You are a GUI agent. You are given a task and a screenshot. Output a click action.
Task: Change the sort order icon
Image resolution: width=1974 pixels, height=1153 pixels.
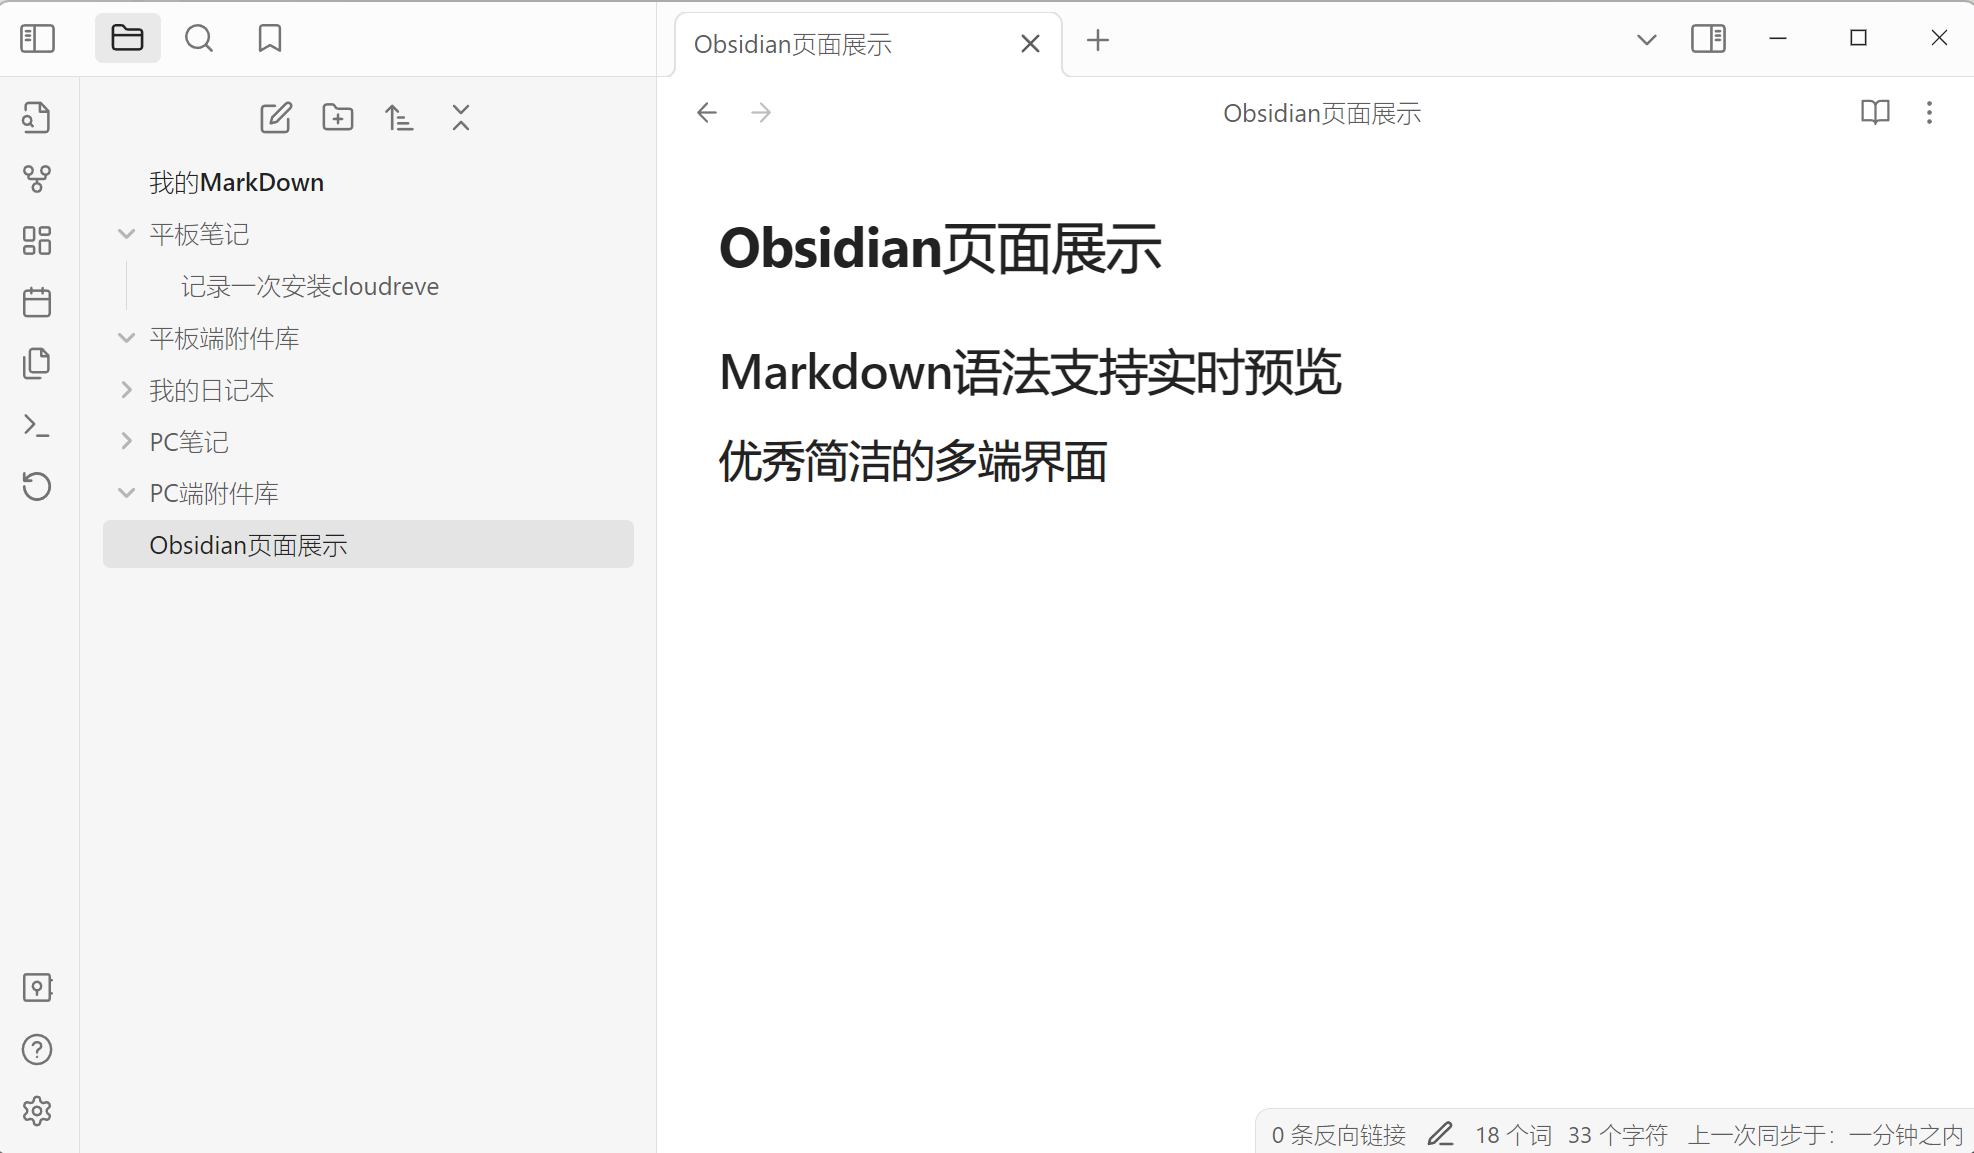point(399,118)
